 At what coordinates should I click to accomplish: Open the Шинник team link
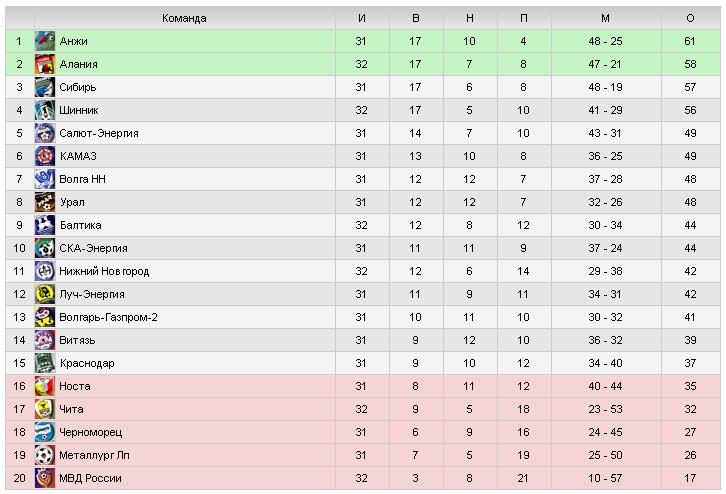(79, 110)
